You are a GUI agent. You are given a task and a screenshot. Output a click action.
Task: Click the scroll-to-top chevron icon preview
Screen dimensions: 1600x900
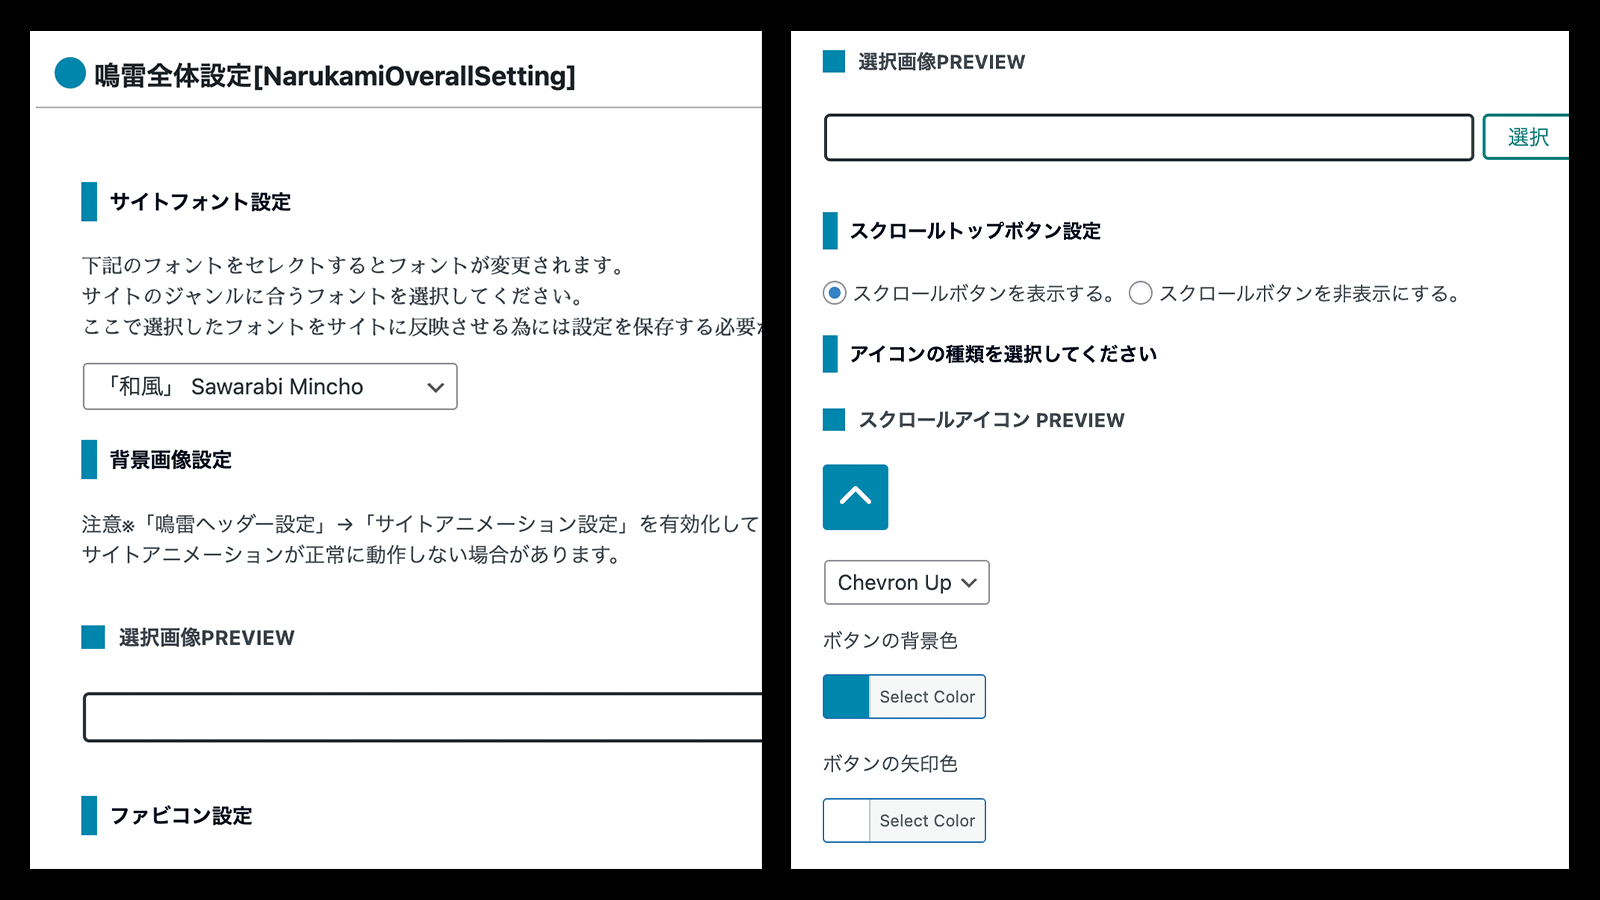point(855,496)
